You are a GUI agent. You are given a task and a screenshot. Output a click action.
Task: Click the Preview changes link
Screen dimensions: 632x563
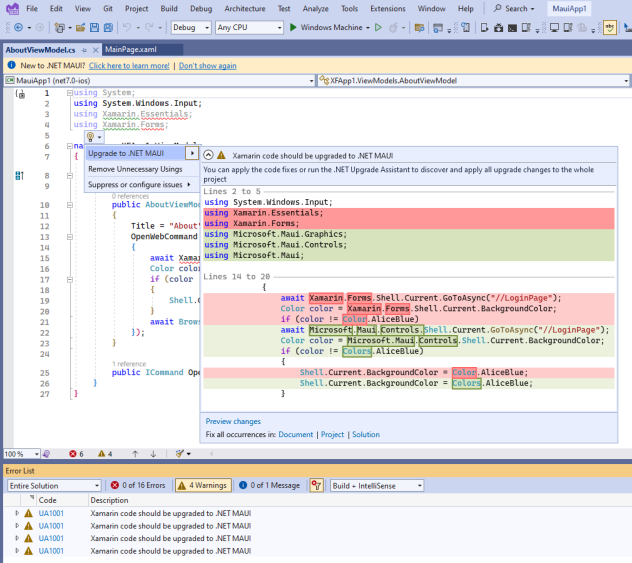[x=233, y=421]
